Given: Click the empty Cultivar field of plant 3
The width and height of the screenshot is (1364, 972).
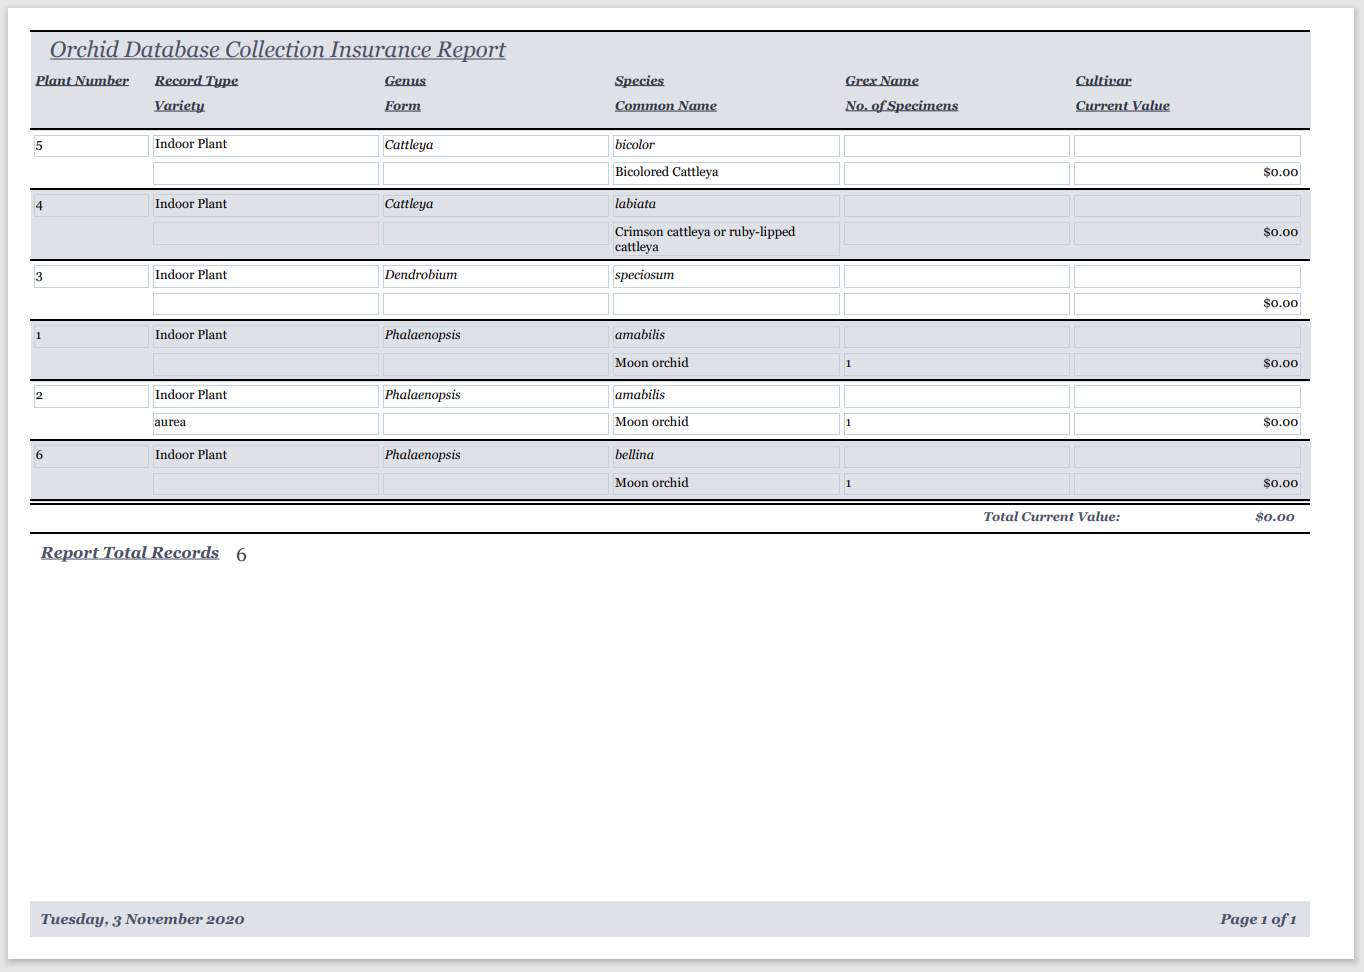Looking at the screenshot, I should click(x=1187, y=277).
